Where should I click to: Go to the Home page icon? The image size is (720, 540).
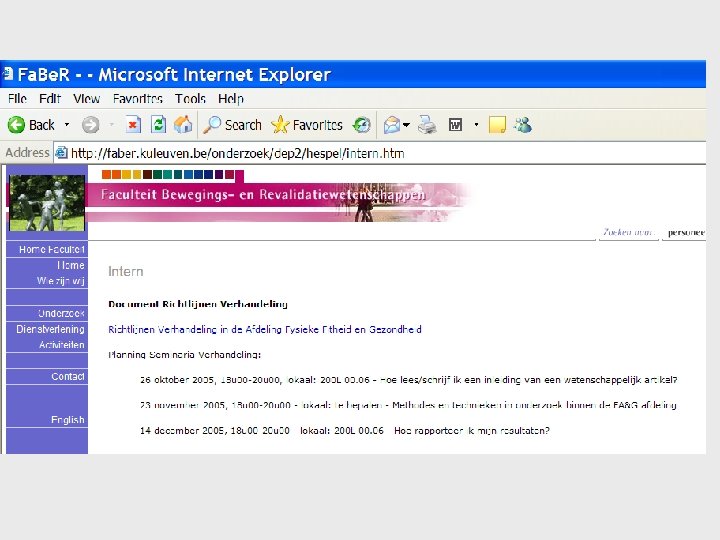point(183,124)
